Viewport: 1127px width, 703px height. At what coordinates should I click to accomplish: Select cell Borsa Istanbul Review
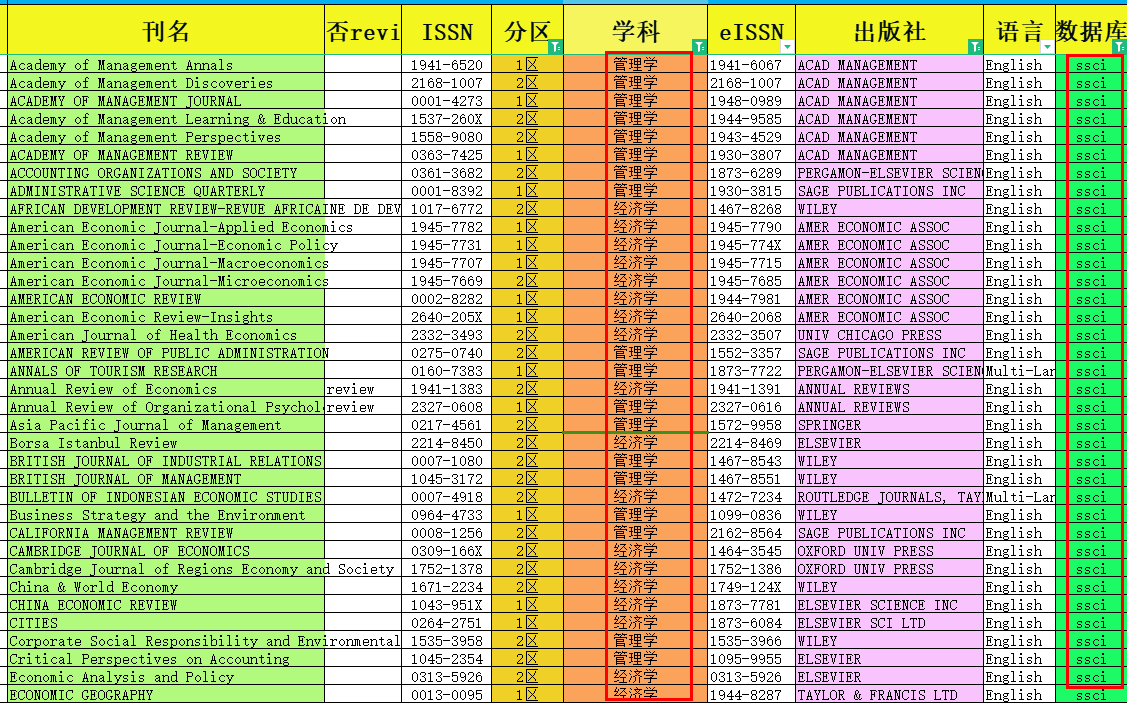pos(166,443)
